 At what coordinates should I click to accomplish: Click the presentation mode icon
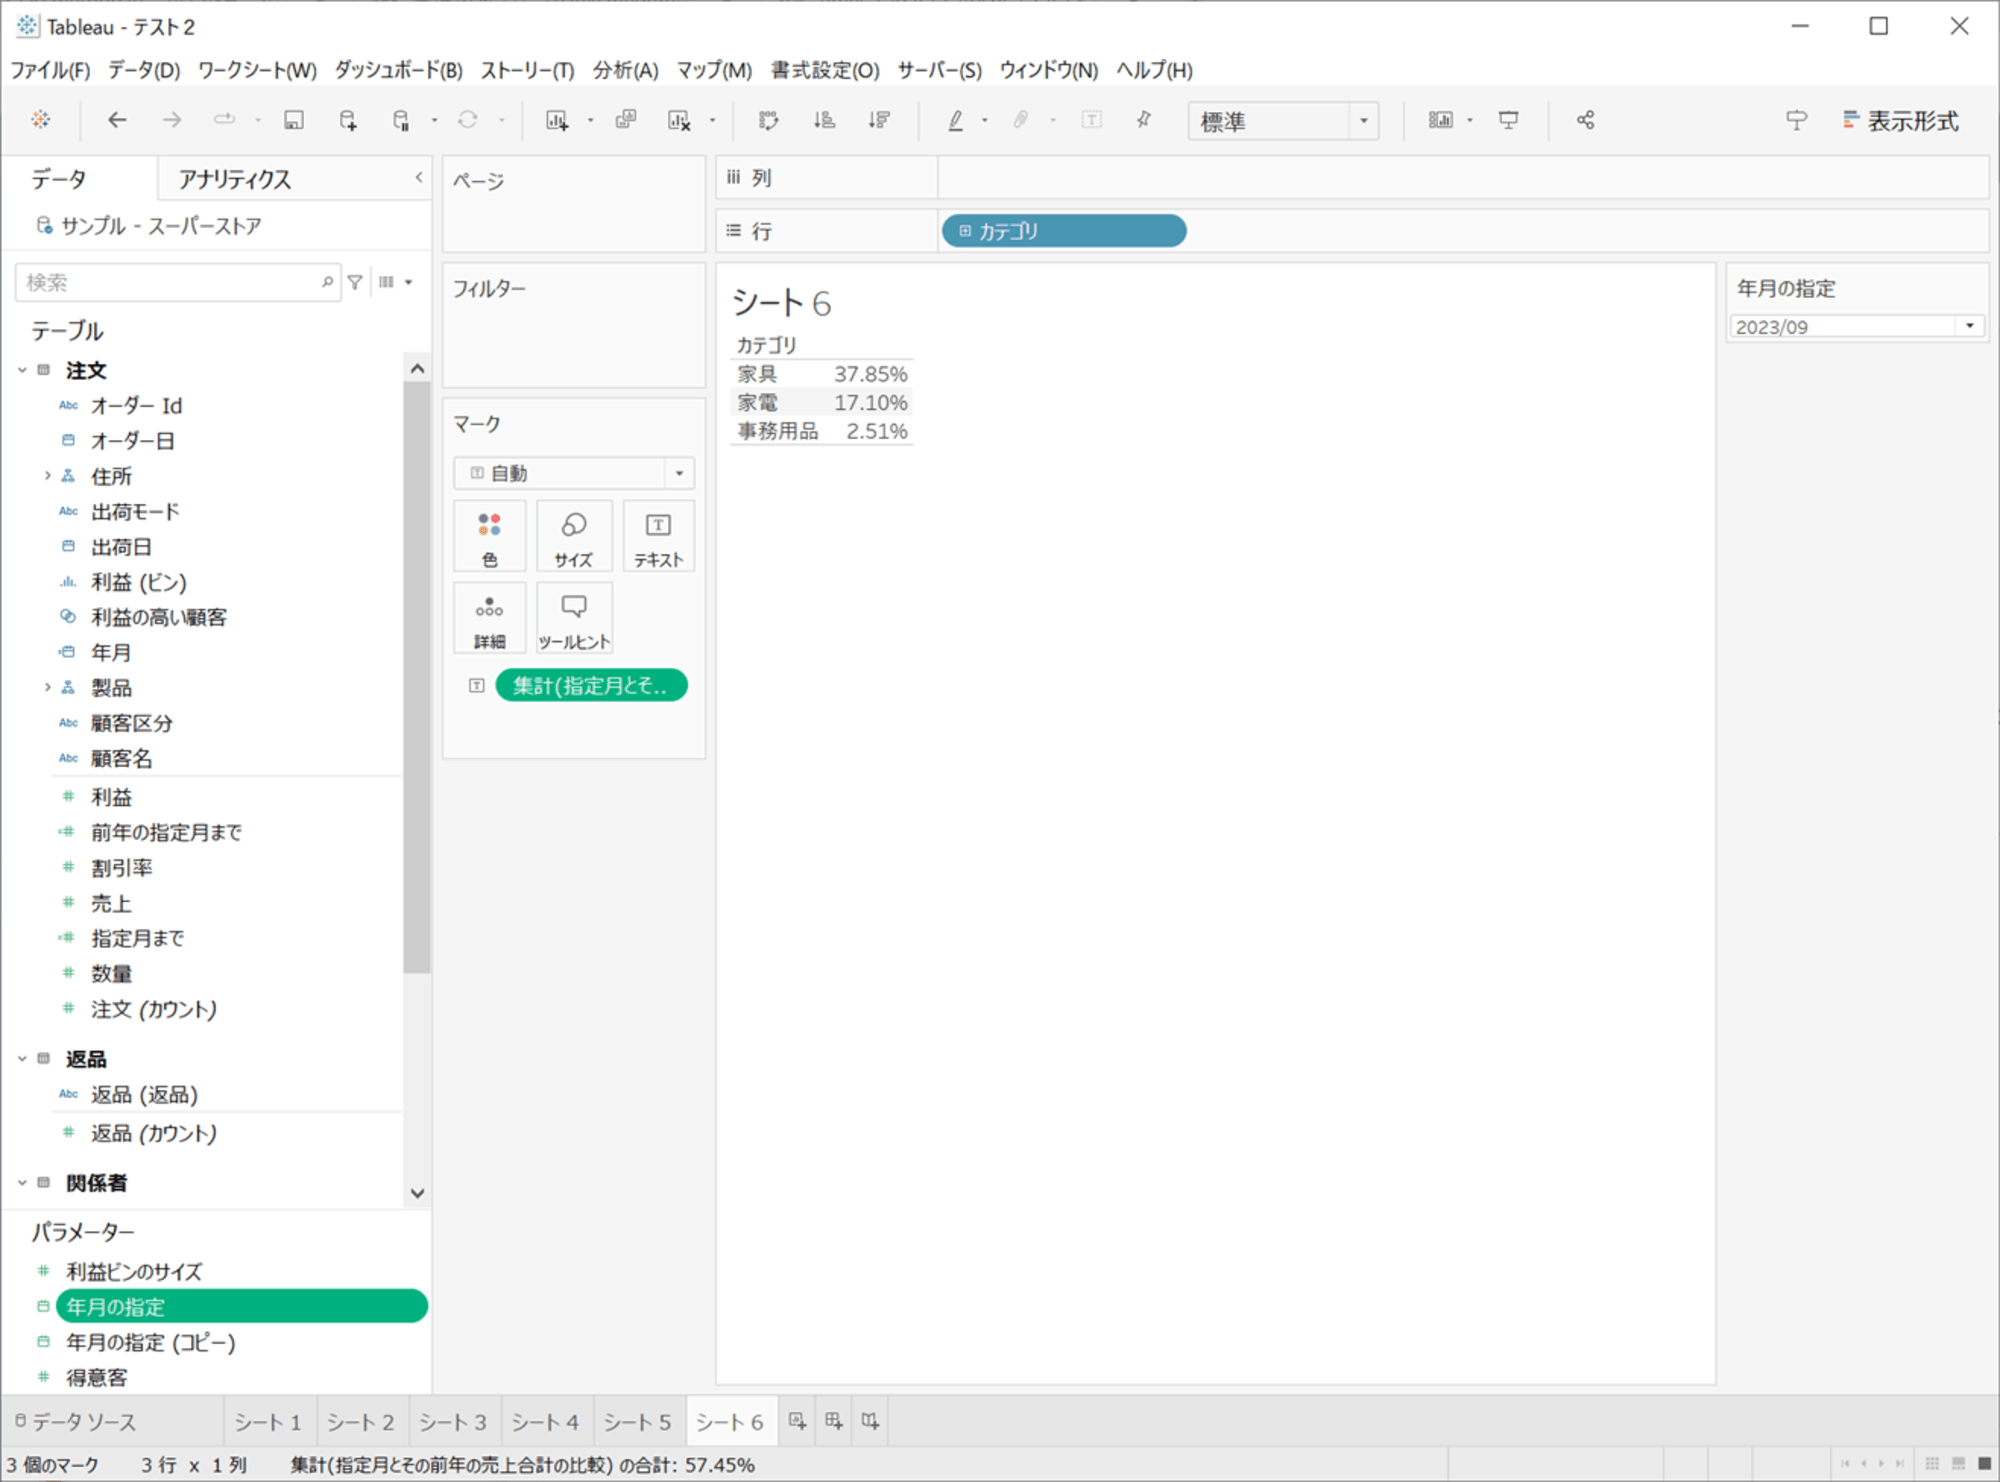tap(1508, 120)
